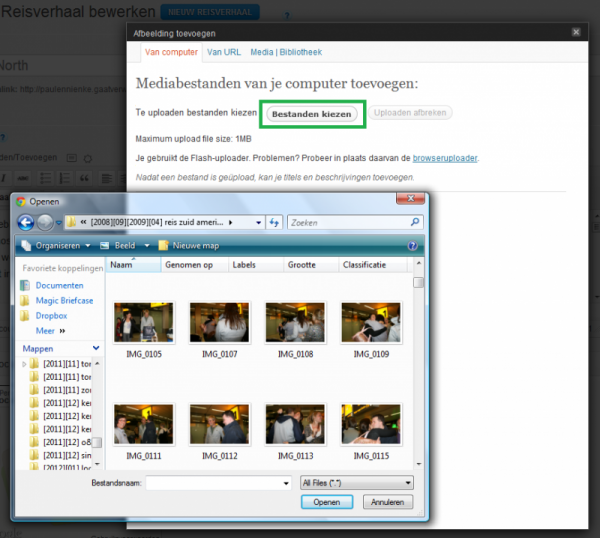Open Documenten in favorite links
The width and height of the screenshot is (600, 538).
coord(58,285)
